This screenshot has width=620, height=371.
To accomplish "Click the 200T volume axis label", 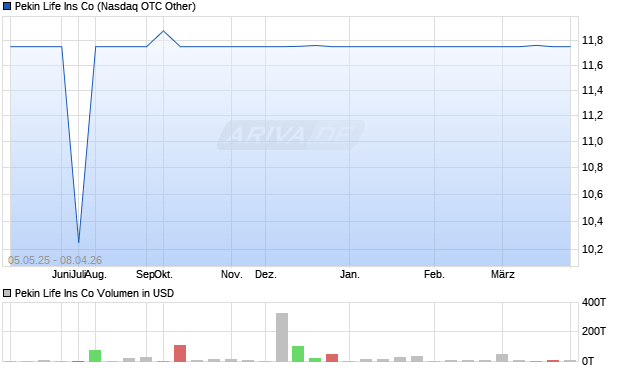I will [x=594, y=331].
